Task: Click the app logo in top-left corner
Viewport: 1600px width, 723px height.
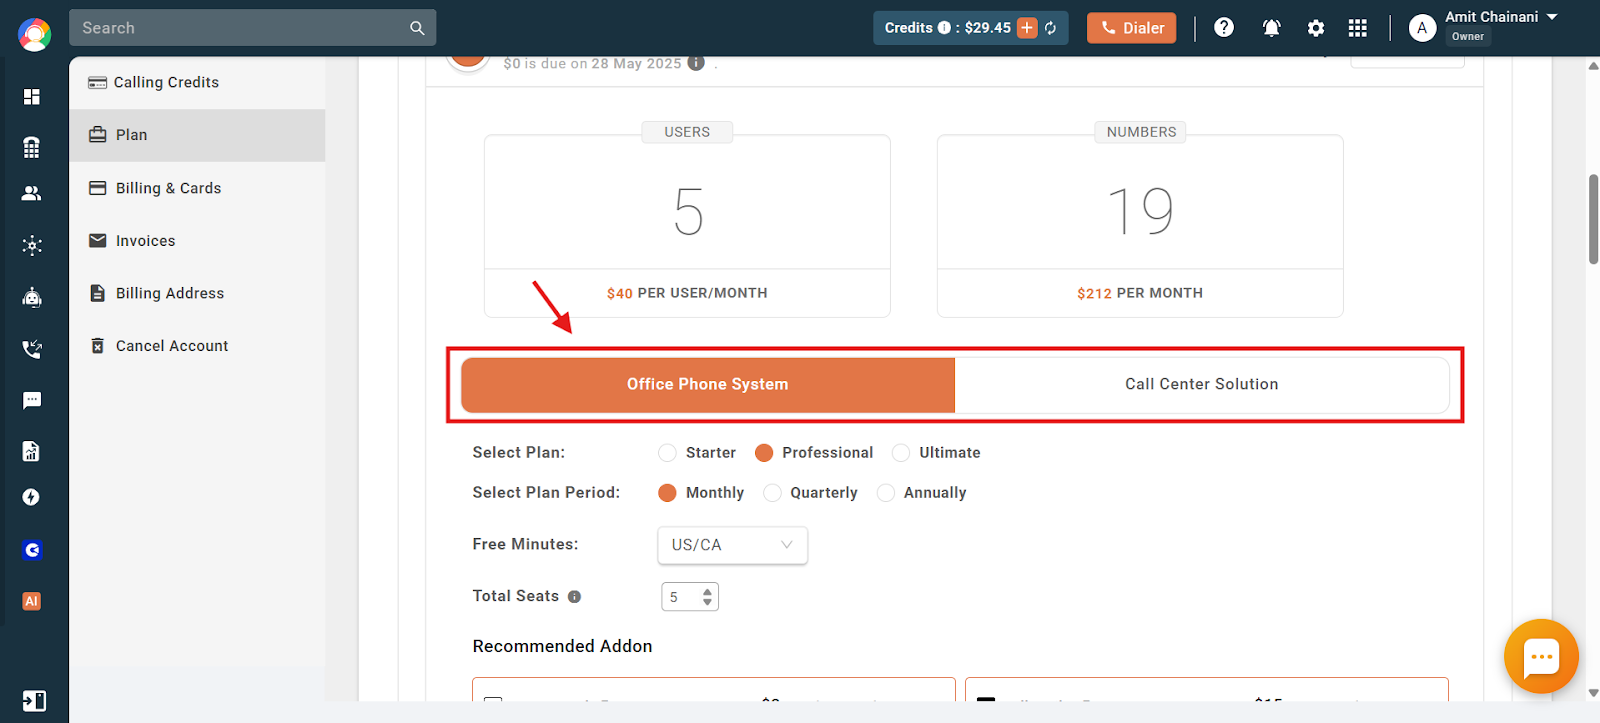Action: 34,35
